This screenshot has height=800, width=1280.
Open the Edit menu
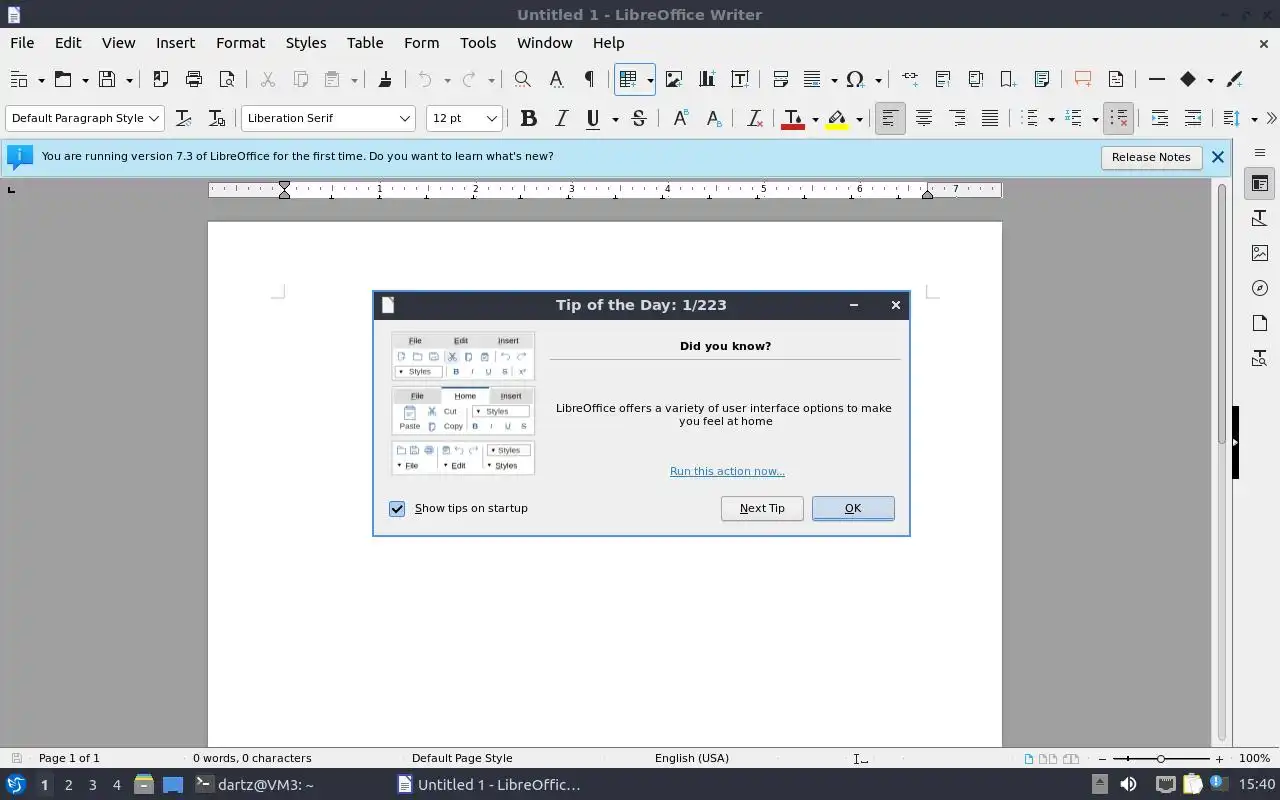68,43
